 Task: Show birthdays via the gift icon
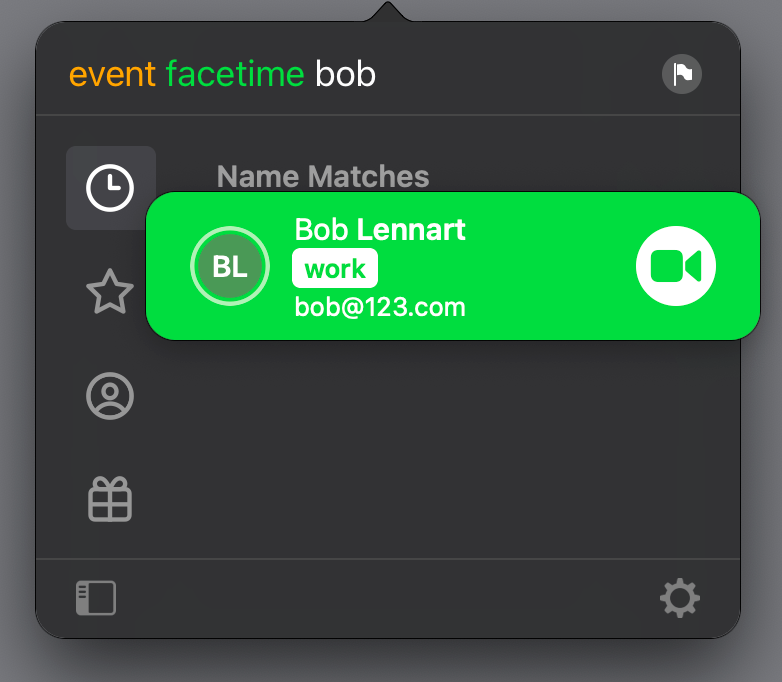coord(110,499)
